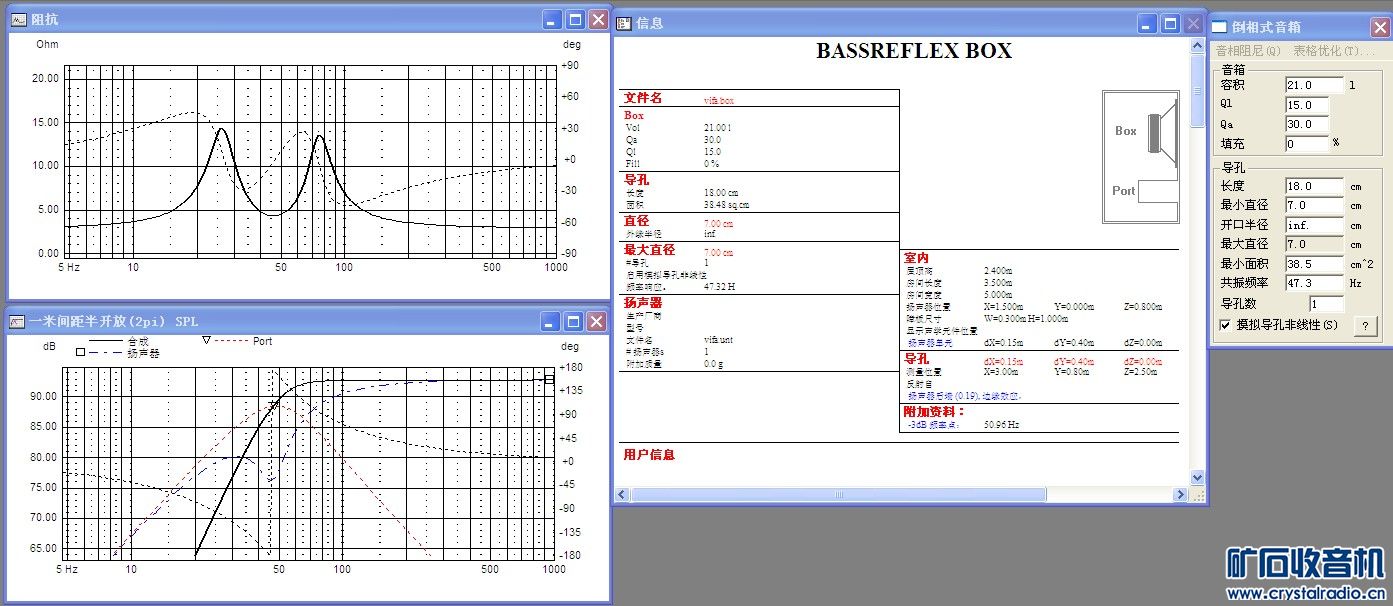Close the 倒相式音箱 dialog

click(1379, 28)
